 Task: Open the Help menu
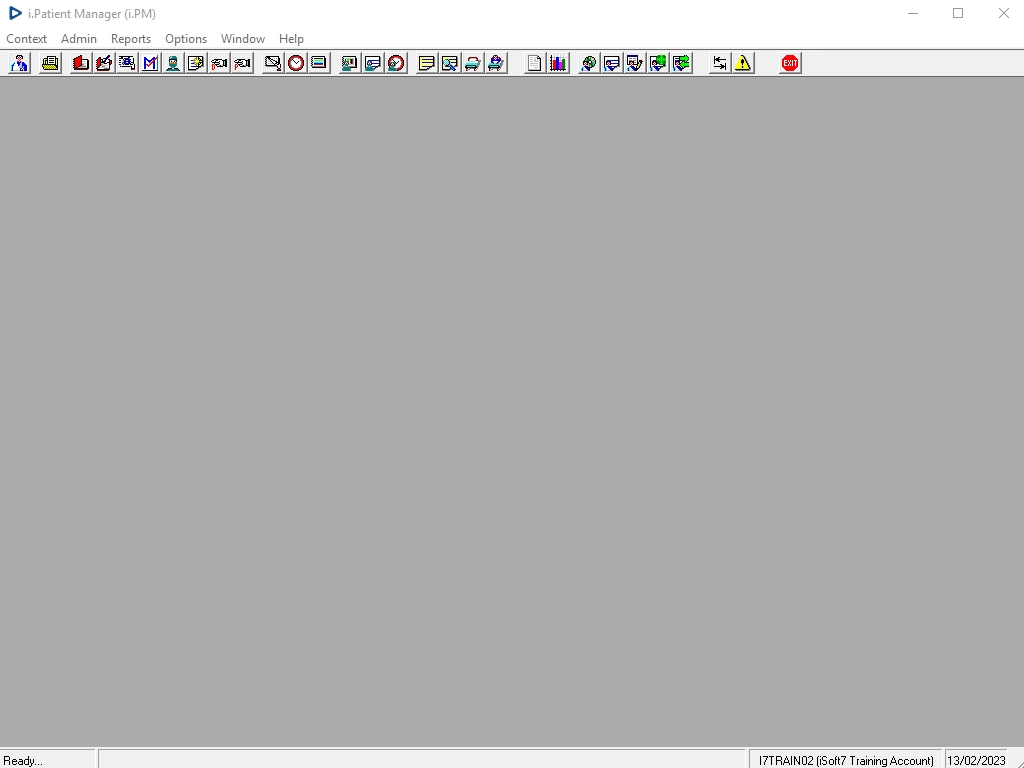(x=291, y=39)
